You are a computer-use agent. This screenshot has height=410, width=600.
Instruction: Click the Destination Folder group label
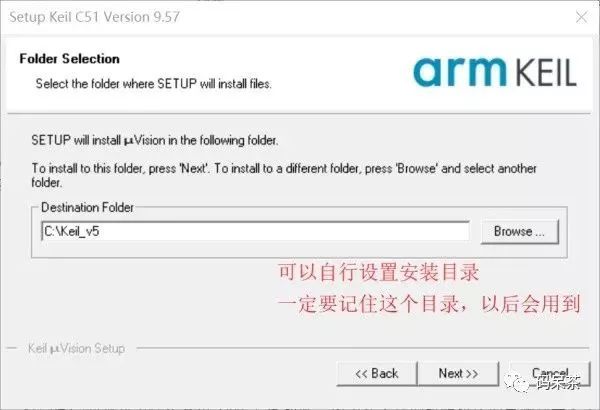87,207
